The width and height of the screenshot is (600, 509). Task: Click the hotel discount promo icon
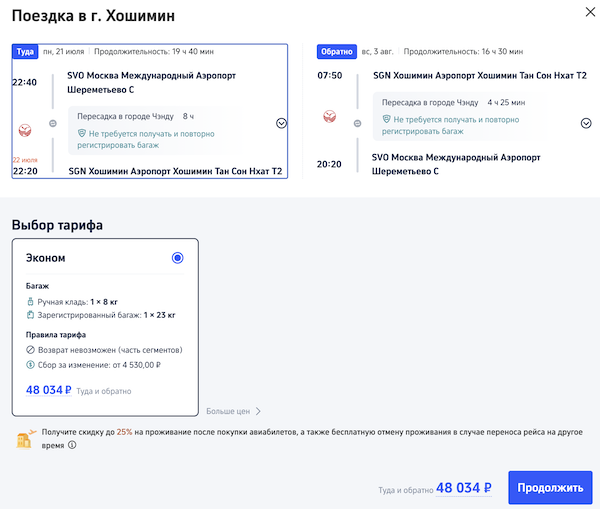tap(23, 438)
